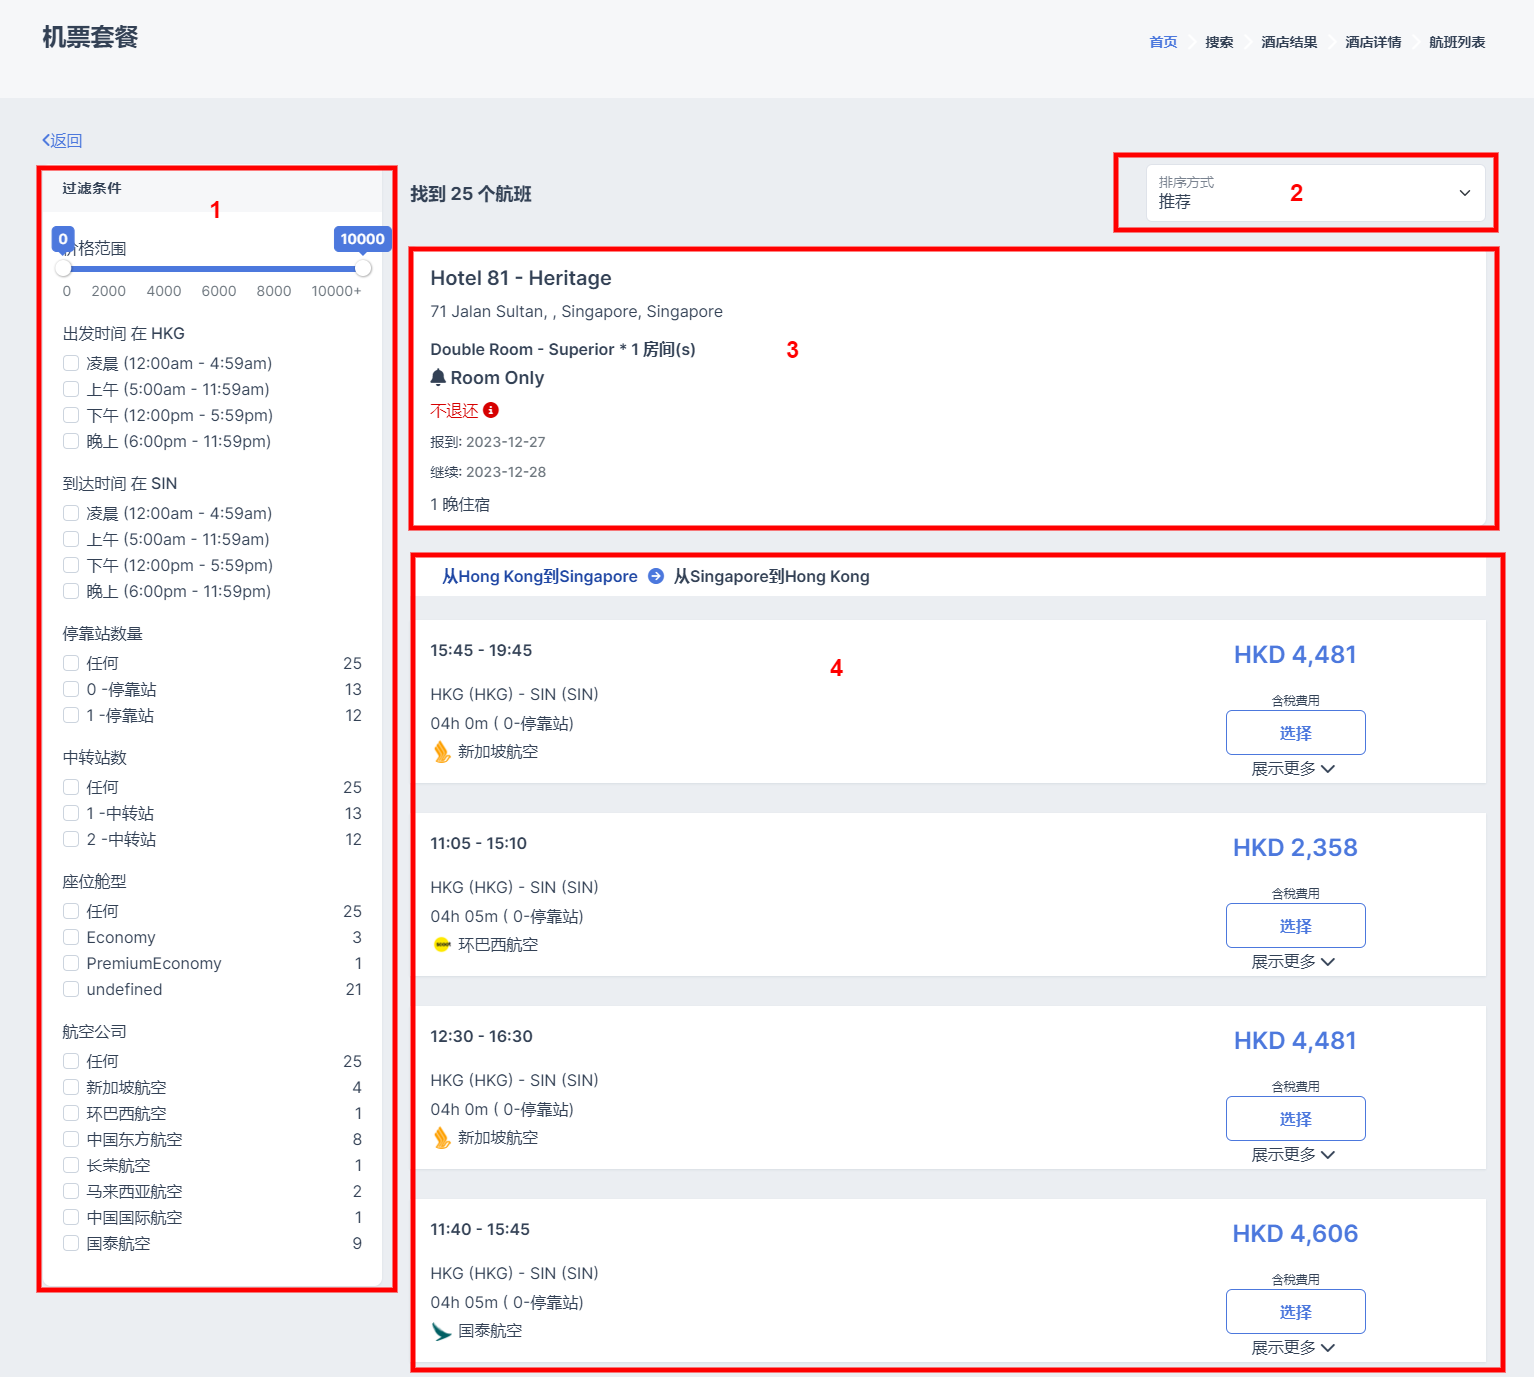Expand 展示更多 for the HKD 2,358 flight
Image resolution: width=1534 pixels, height=1377 pixels.
1293,962
